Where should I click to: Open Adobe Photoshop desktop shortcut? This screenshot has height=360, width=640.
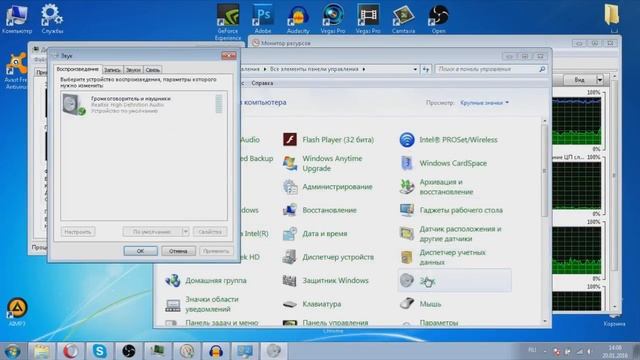click(263, 18)
